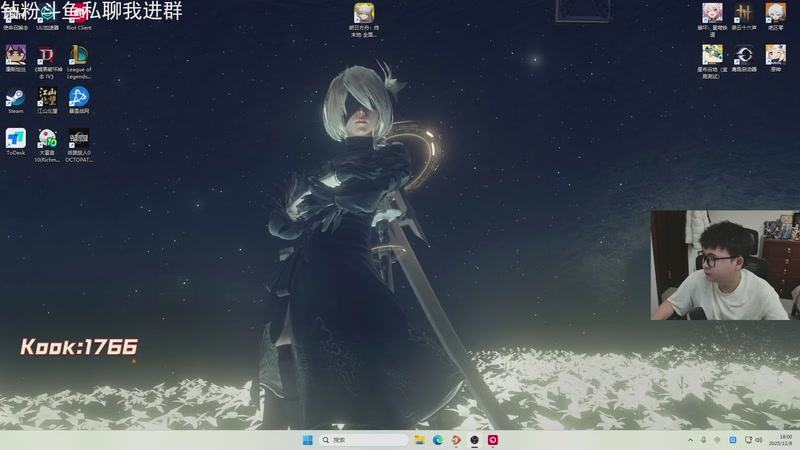The height and width of the screenshot is (450, 800).
Task: Click the taskbar search box
Action: pos(363,440)
